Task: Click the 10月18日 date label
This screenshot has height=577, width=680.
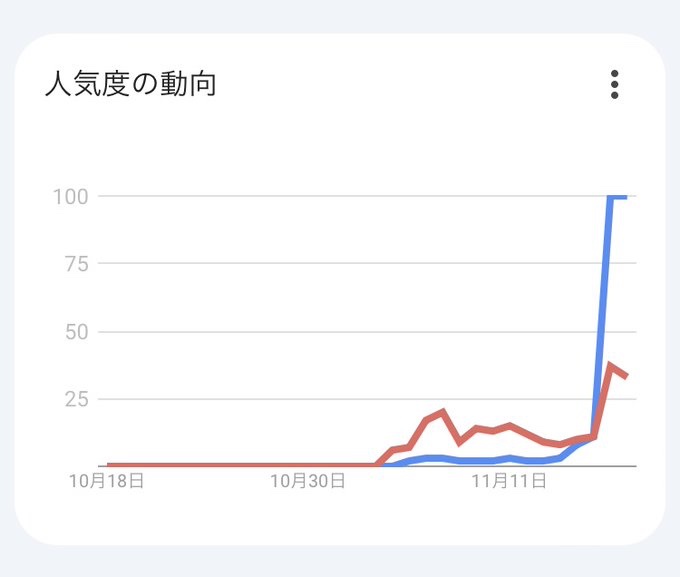Action: click(x=107, y=481)
